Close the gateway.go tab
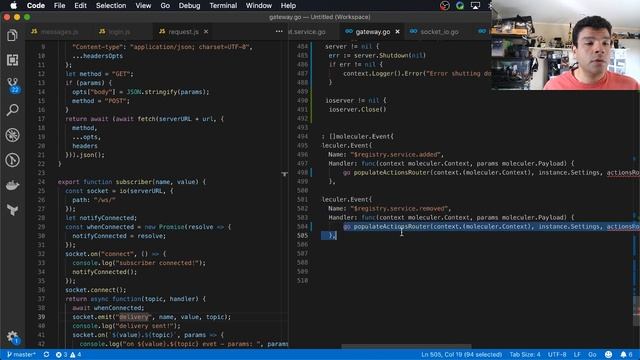640x360 pixels. click(x=398, y=31)
